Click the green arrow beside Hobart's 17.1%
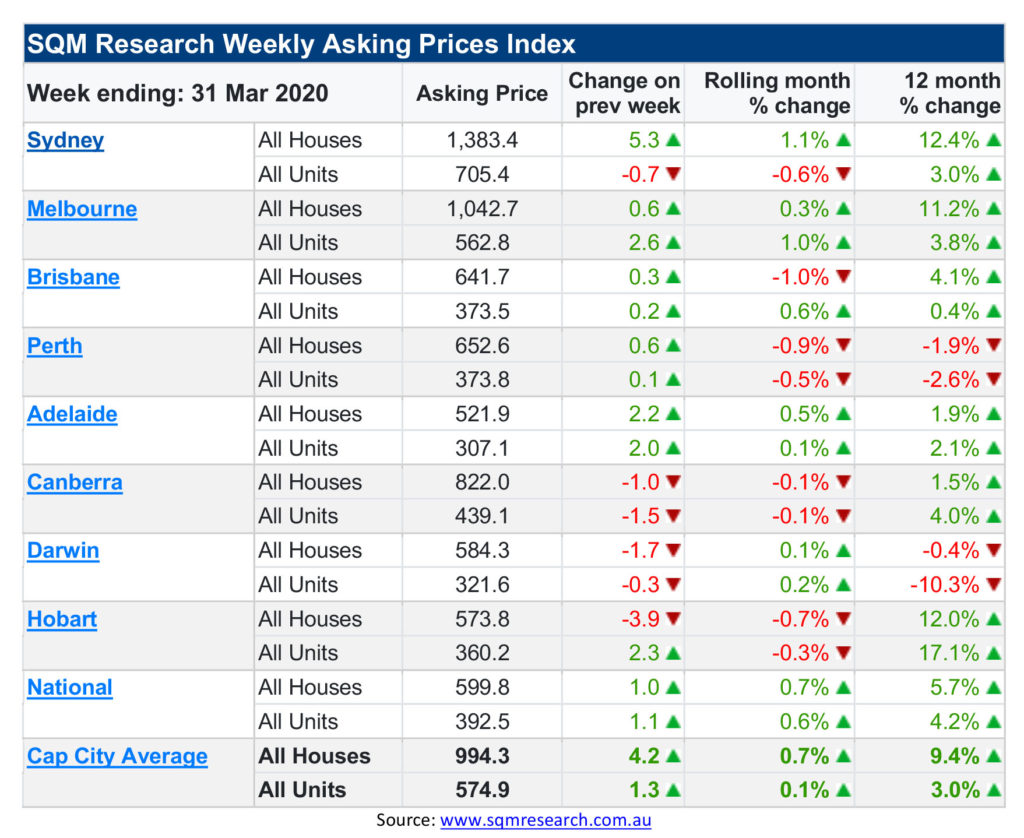 [994, 653]
